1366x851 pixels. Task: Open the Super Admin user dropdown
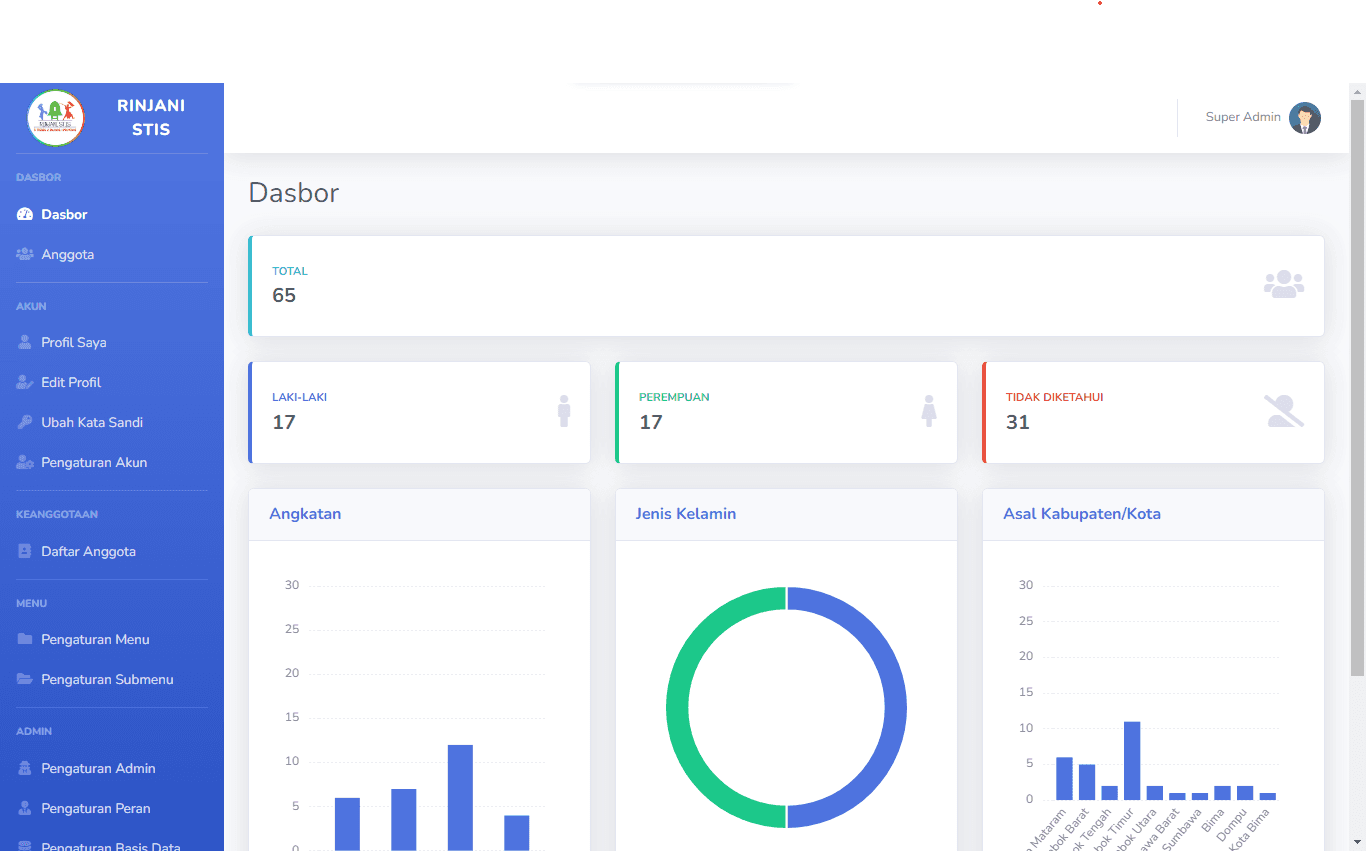[1243, 118]
